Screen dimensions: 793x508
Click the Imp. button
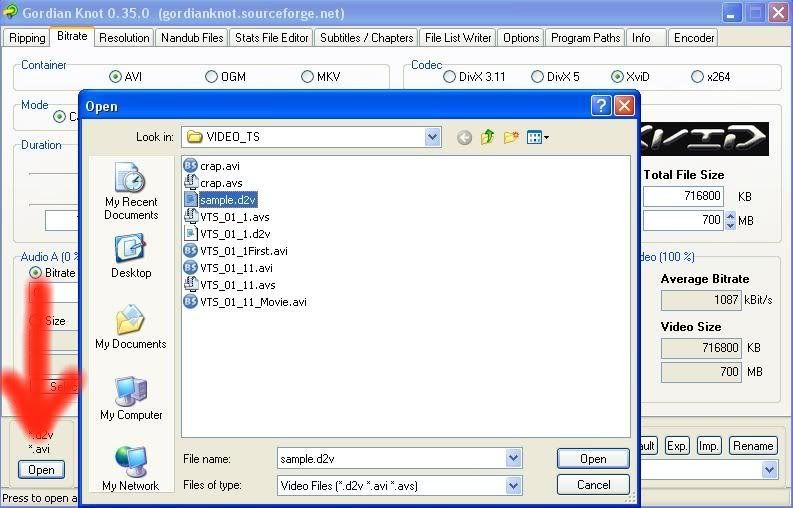coord(709,446)
